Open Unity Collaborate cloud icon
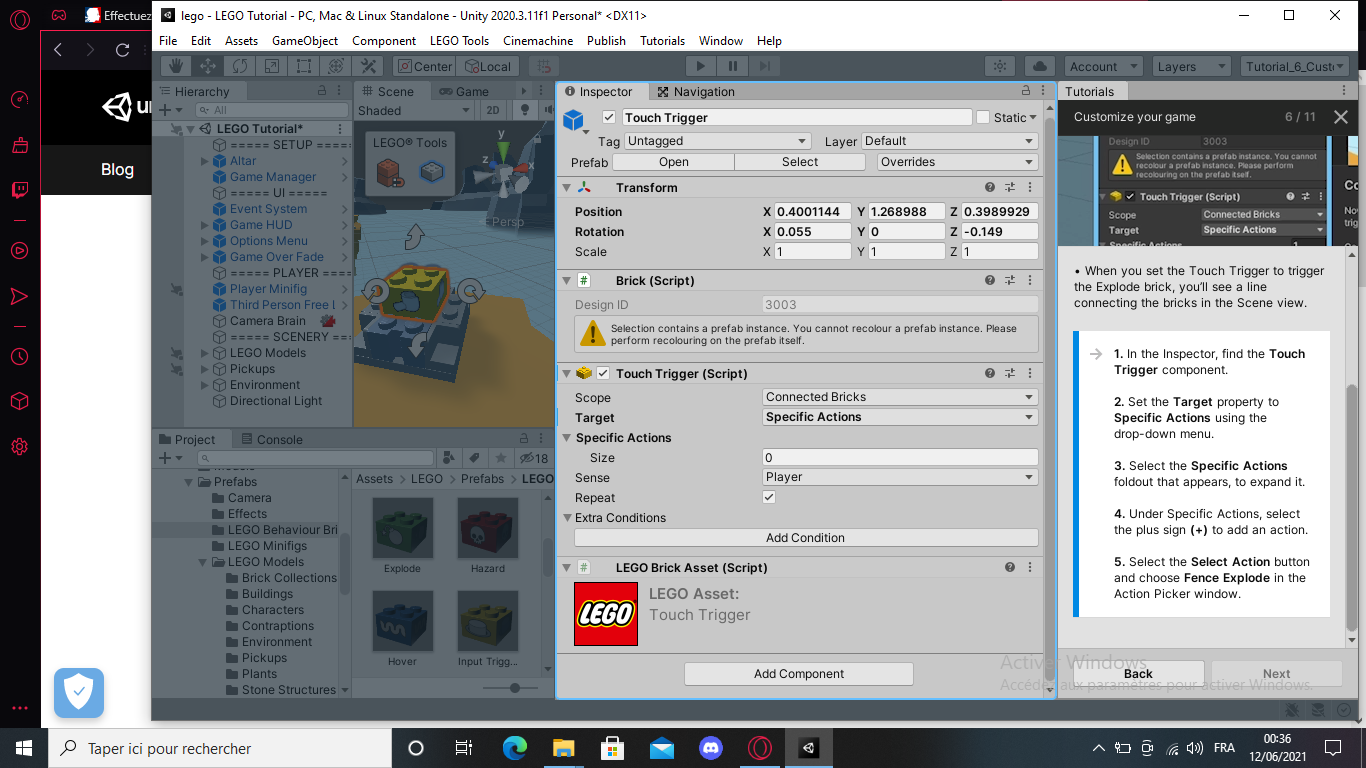This screenshot has width=1366, height=768. (x=1039, y=65)
